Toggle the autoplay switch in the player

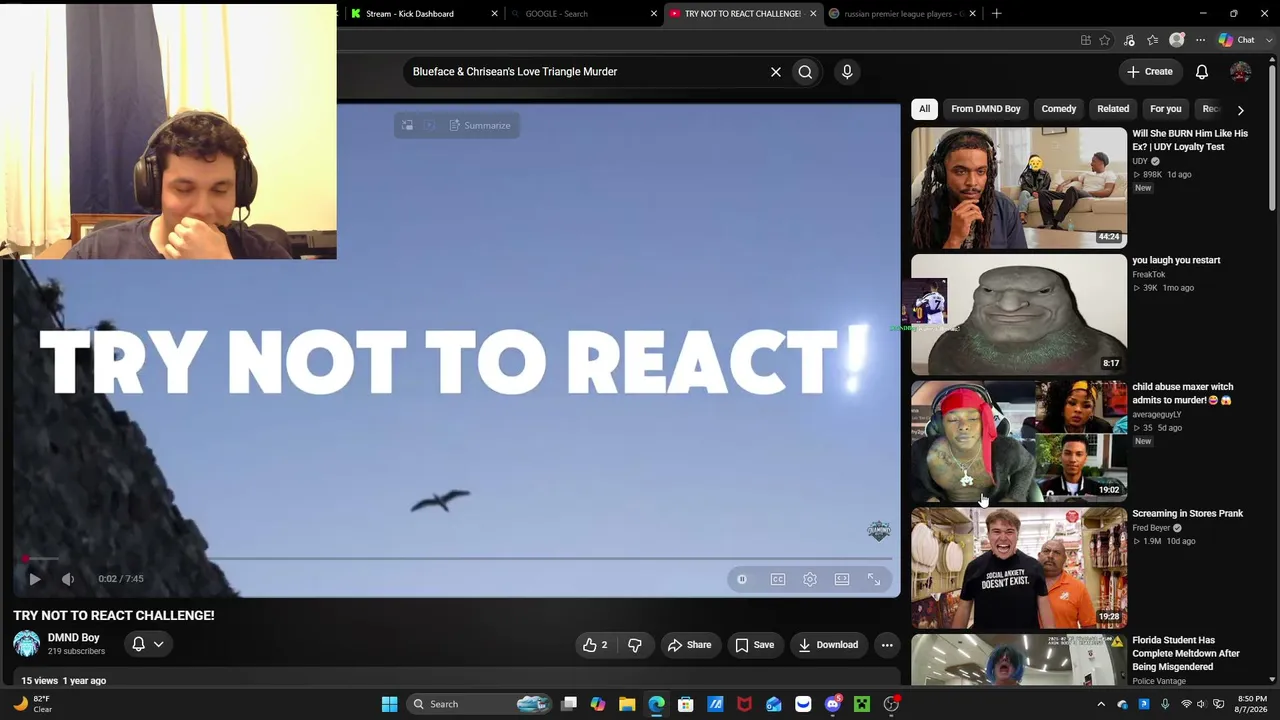coord(742,579)
